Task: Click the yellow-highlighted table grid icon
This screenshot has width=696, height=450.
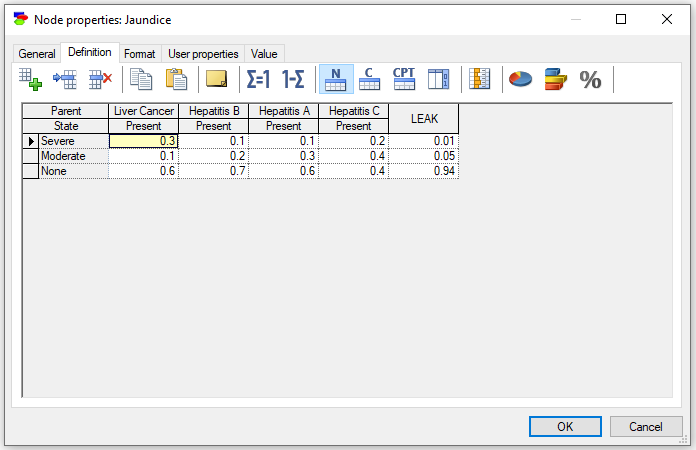Action: pyautogui.click(x=479, y=79)
